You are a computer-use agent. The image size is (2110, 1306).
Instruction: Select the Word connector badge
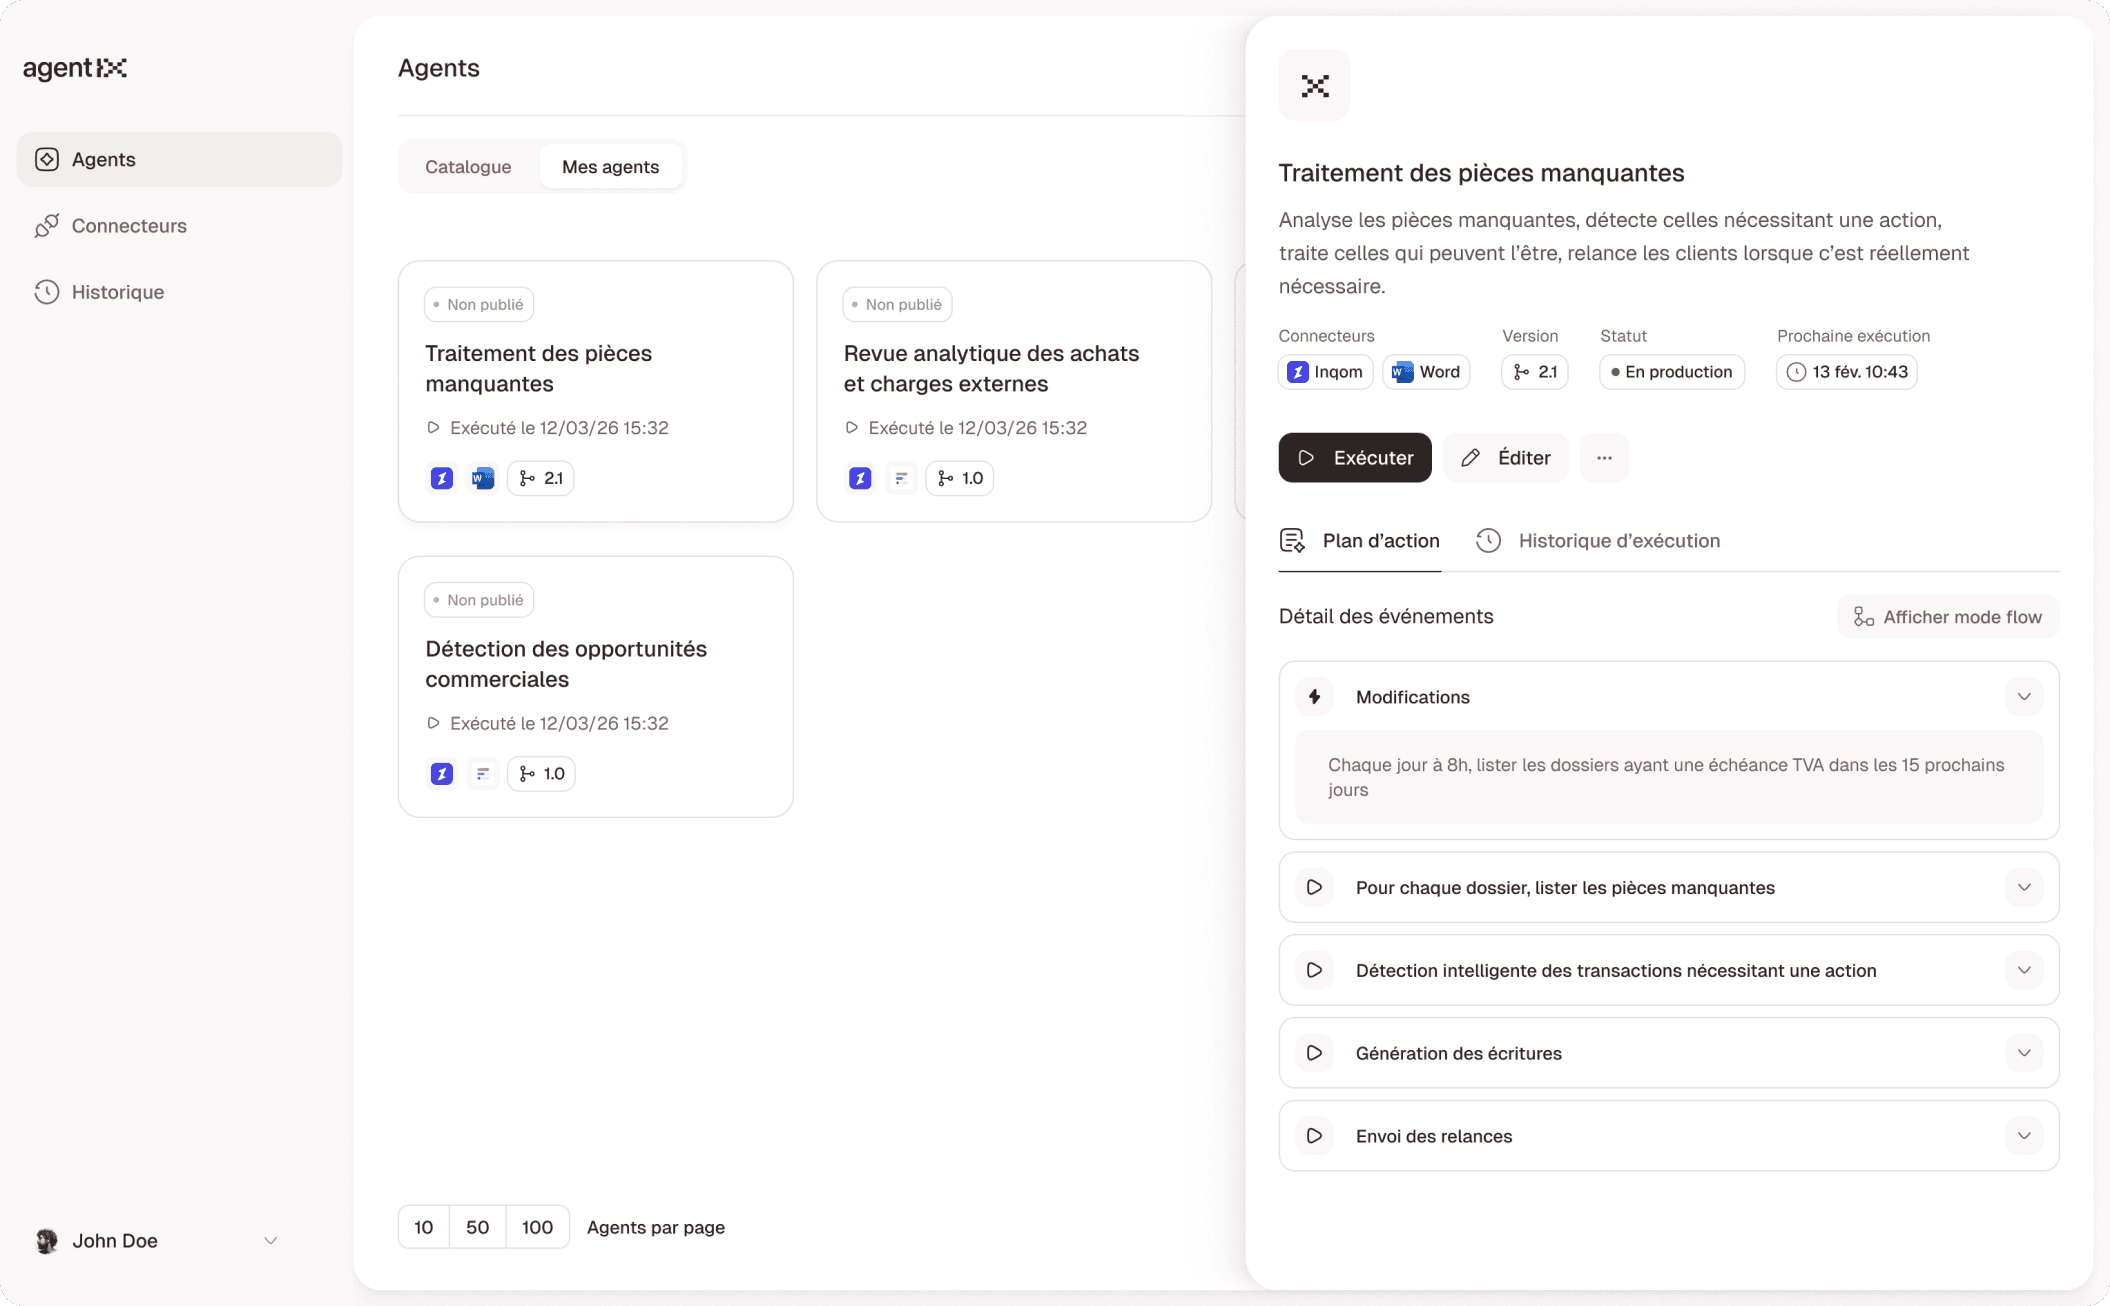1426,371
